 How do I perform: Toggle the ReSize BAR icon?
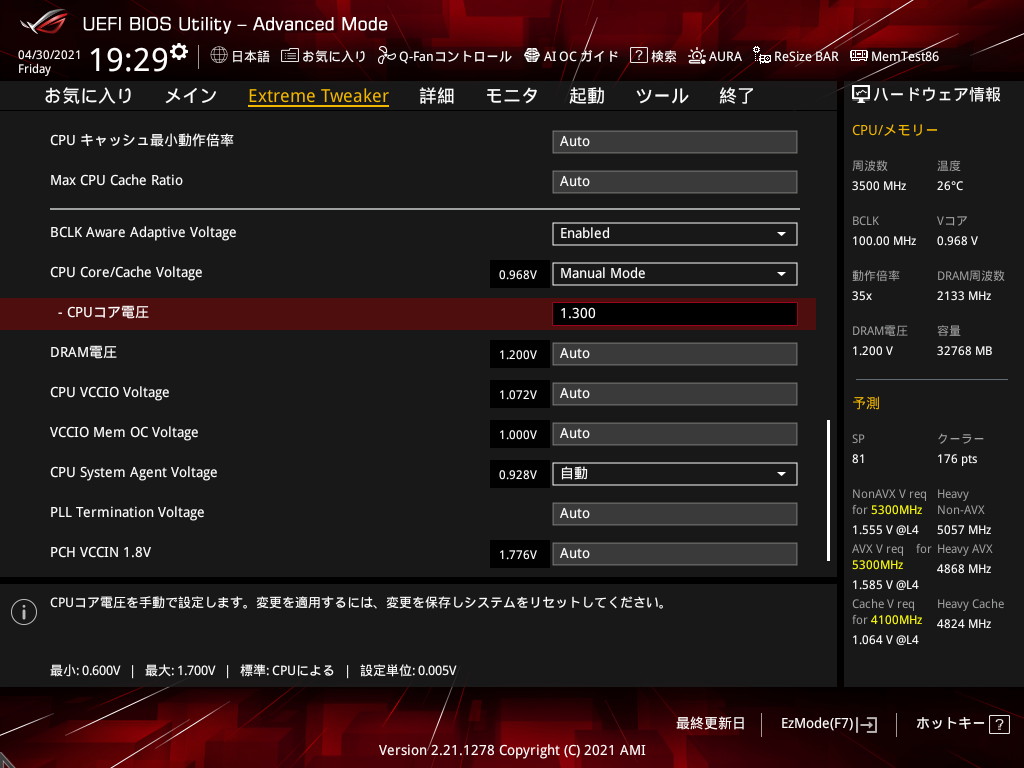click(761, 56)
